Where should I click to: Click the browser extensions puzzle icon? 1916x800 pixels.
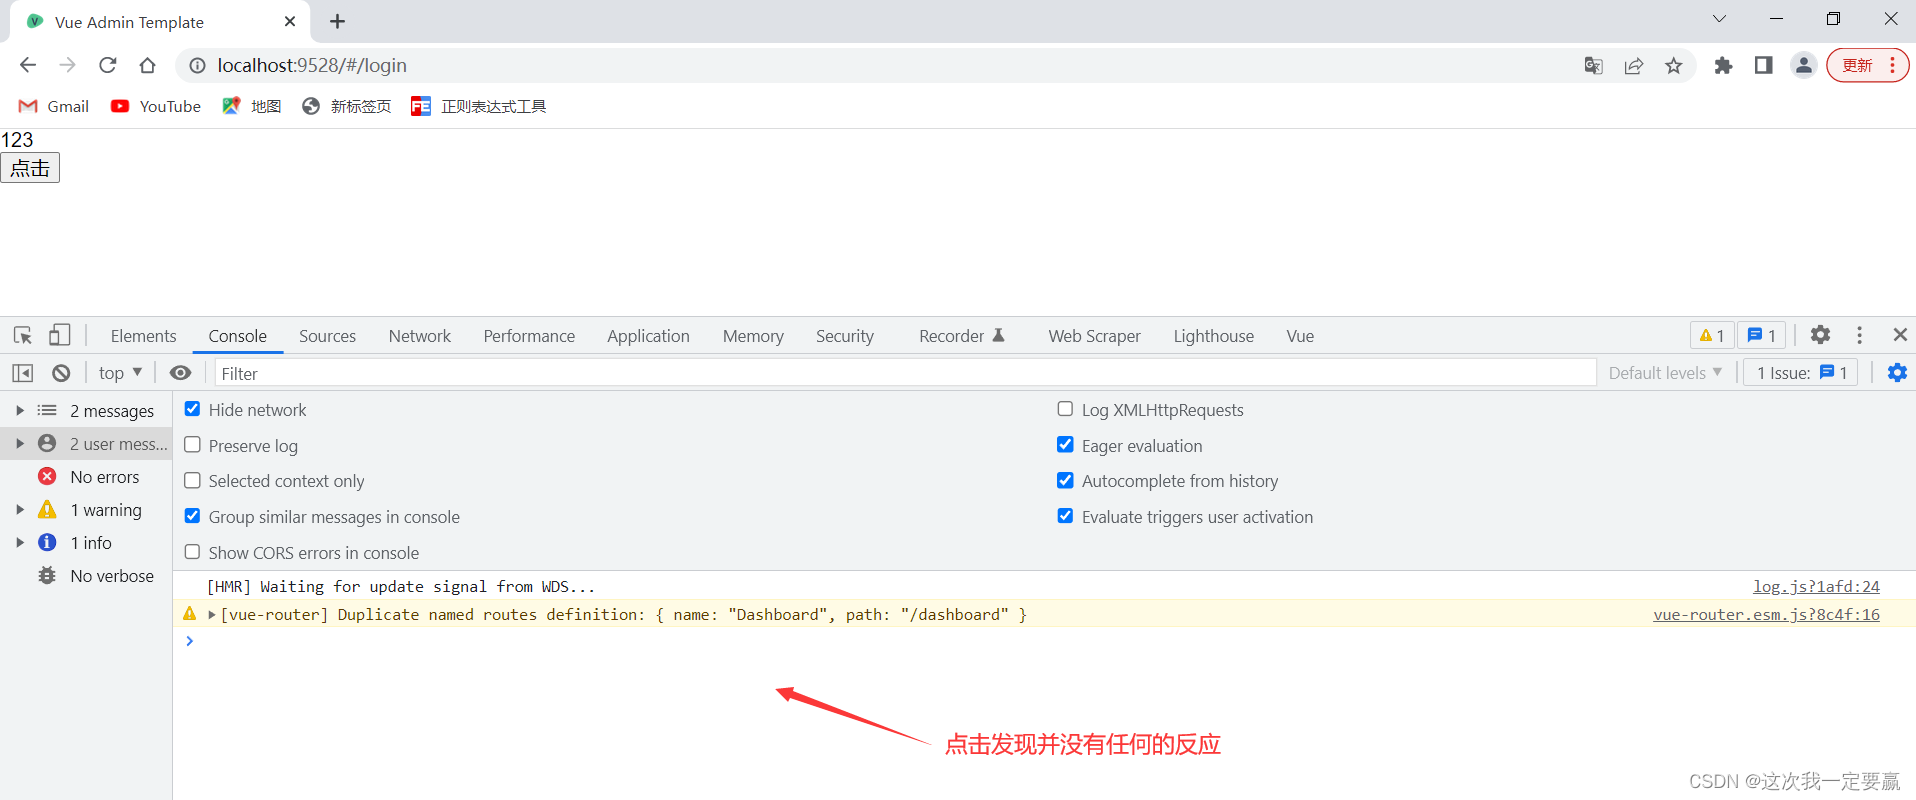coord(1723,66)
